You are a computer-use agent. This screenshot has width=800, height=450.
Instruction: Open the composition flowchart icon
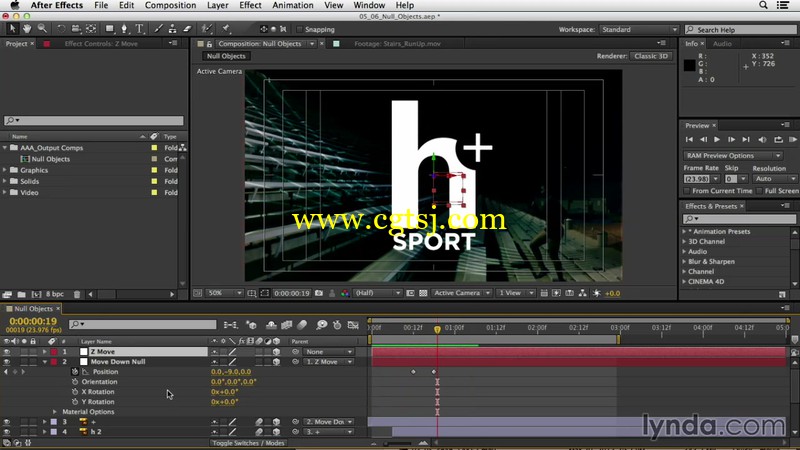[582, 293]
